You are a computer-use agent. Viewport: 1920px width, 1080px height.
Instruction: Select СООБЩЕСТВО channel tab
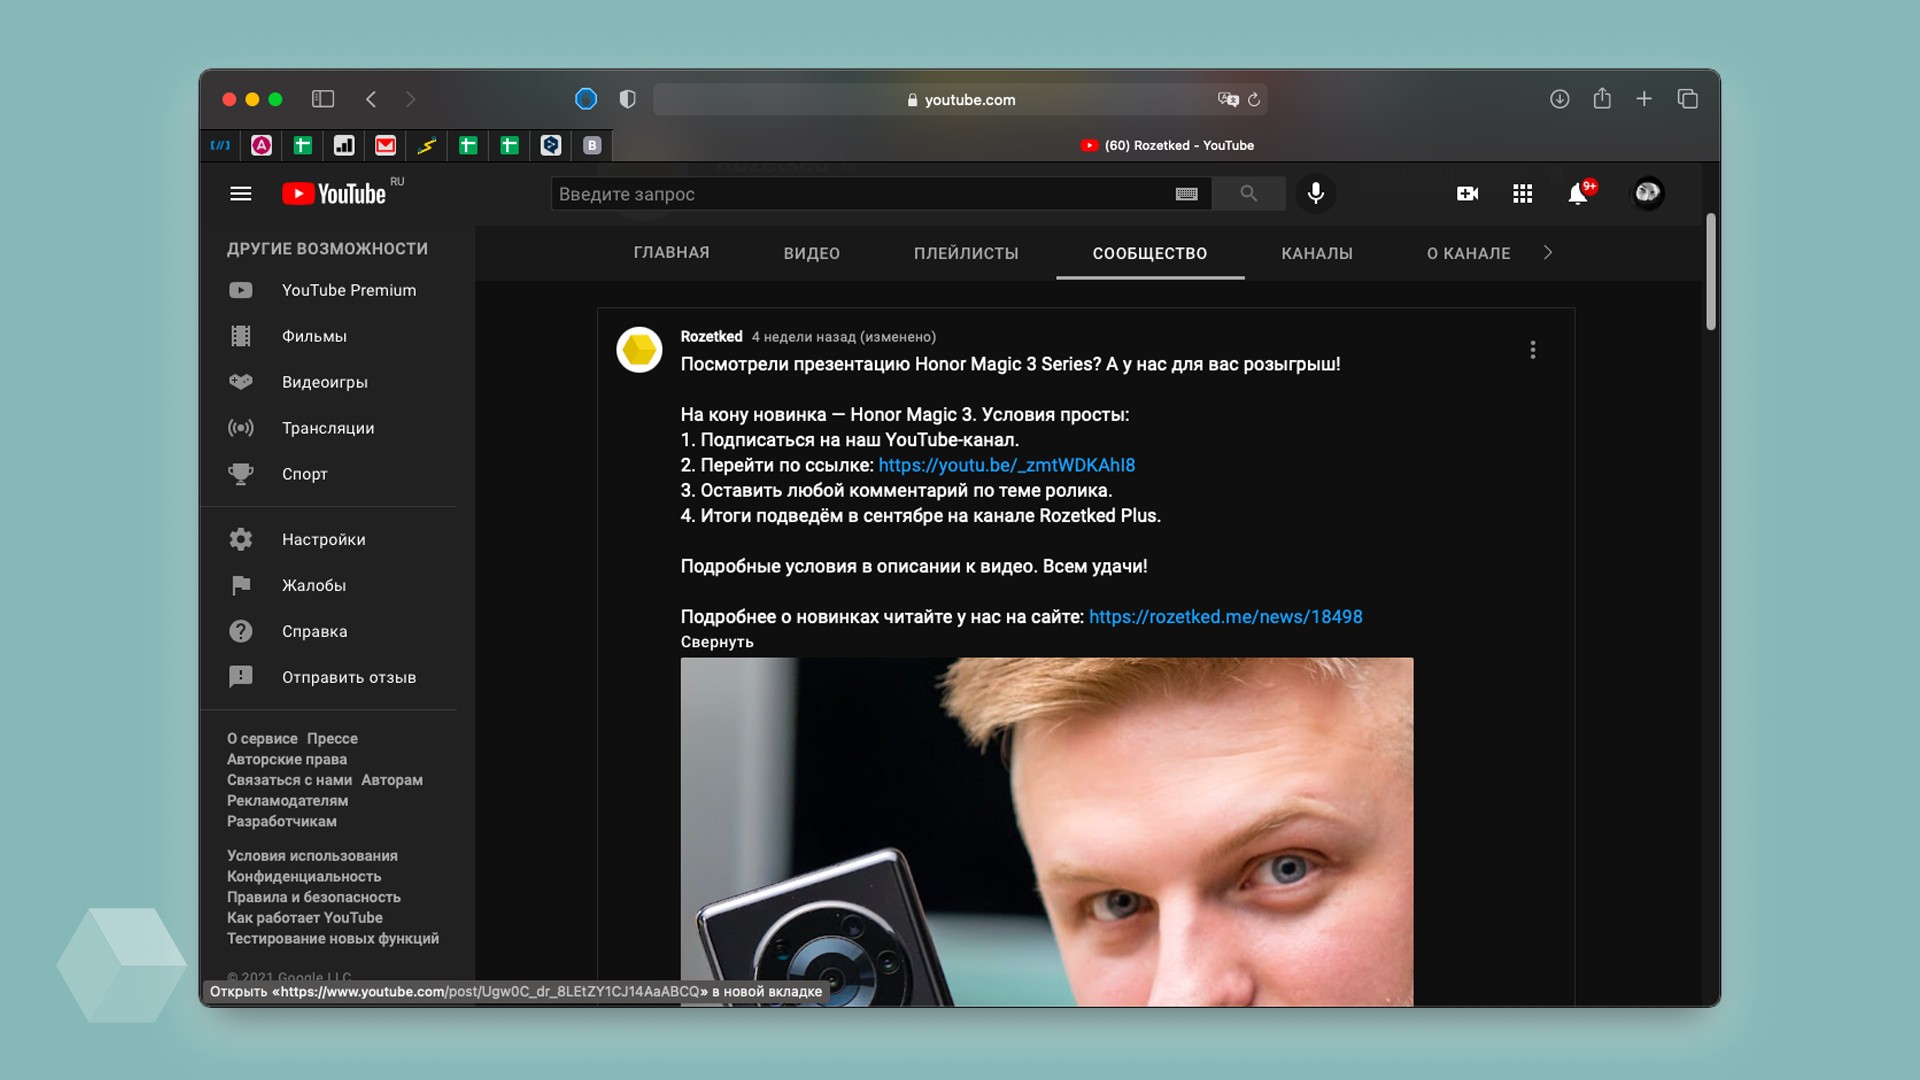tap(1150, 253)
